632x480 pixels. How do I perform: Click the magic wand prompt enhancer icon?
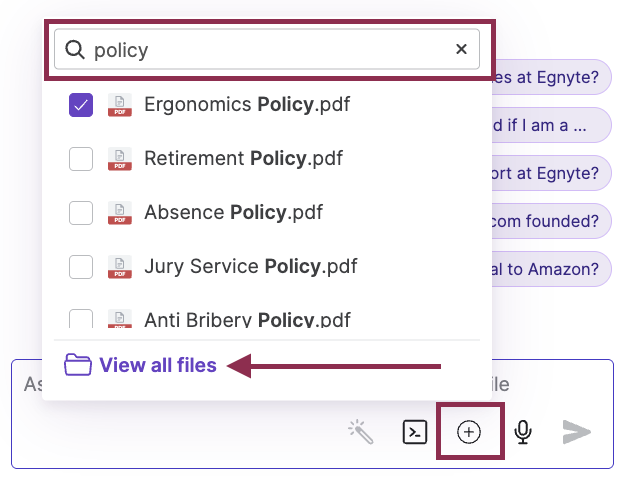click(x=361, y=432)
